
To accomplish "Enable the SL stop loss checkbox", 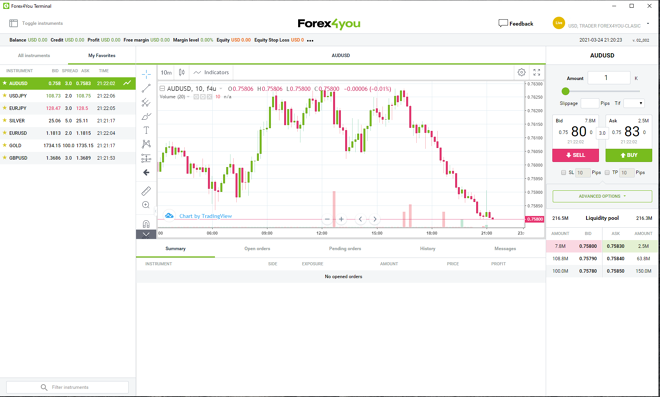I will click(x=563, y=173).
